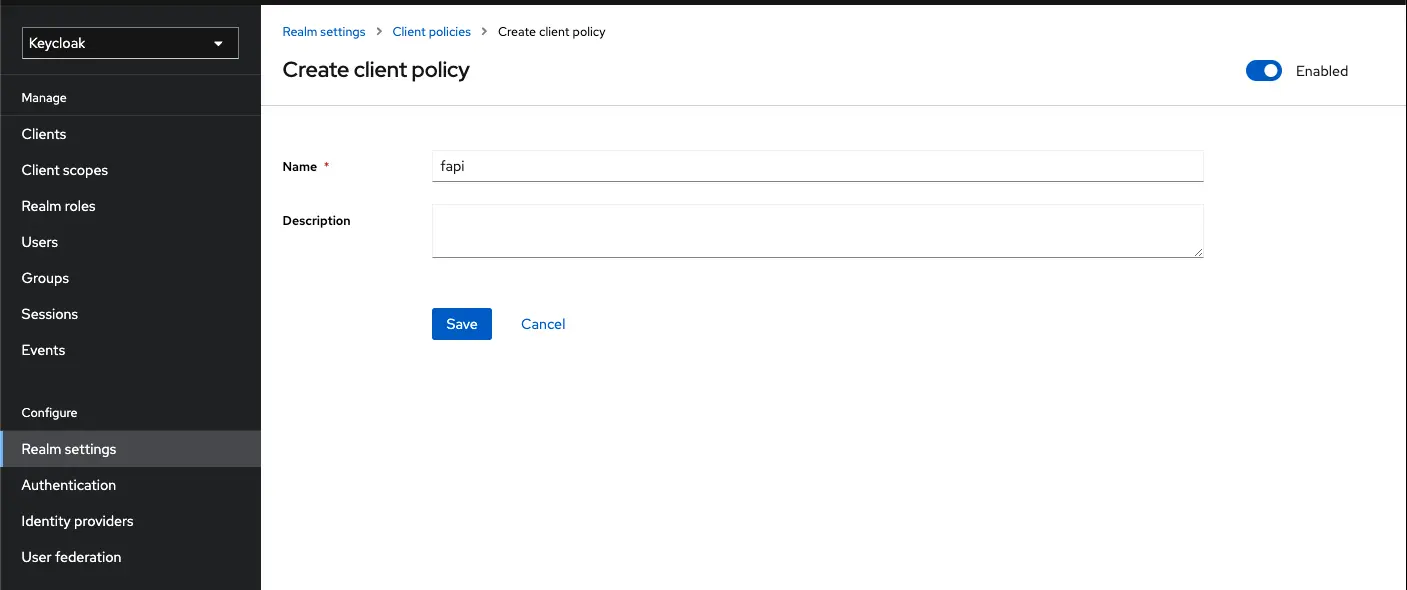
Task: Open the Events log page
Action: 43,349
